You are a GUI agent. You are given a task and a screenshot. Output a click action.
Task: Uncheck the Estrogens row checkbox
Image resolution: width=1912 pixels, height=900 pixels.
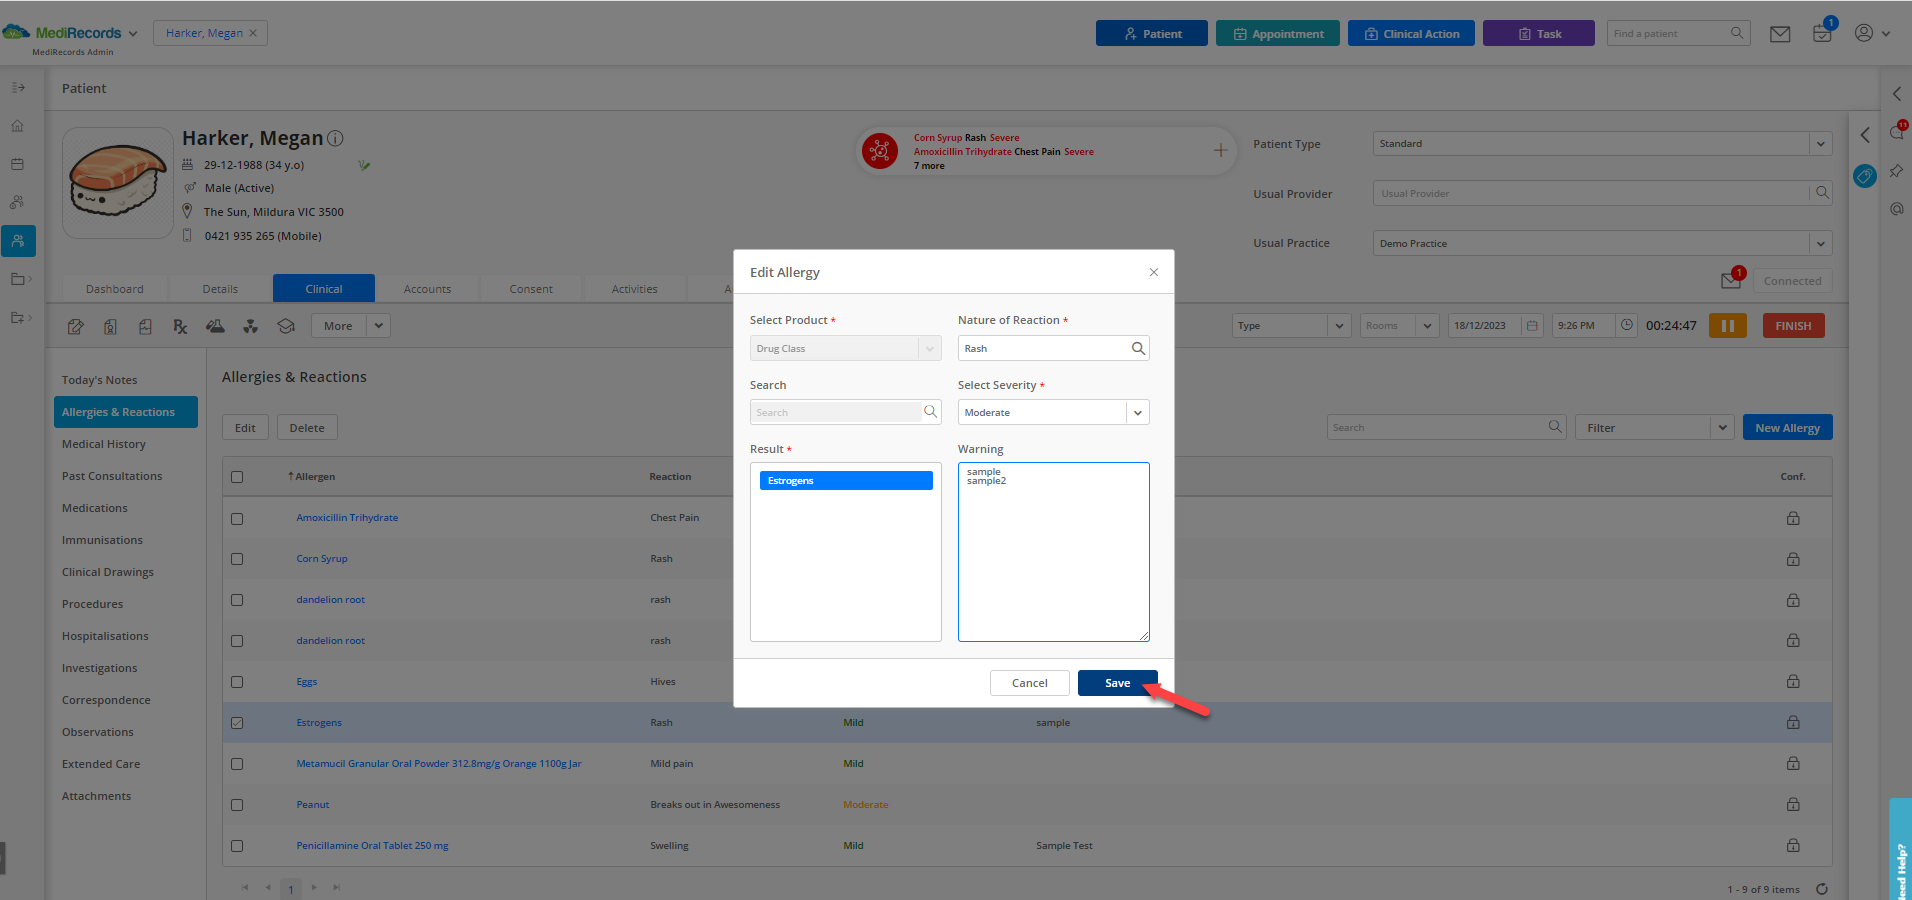[x=237, y=723]
